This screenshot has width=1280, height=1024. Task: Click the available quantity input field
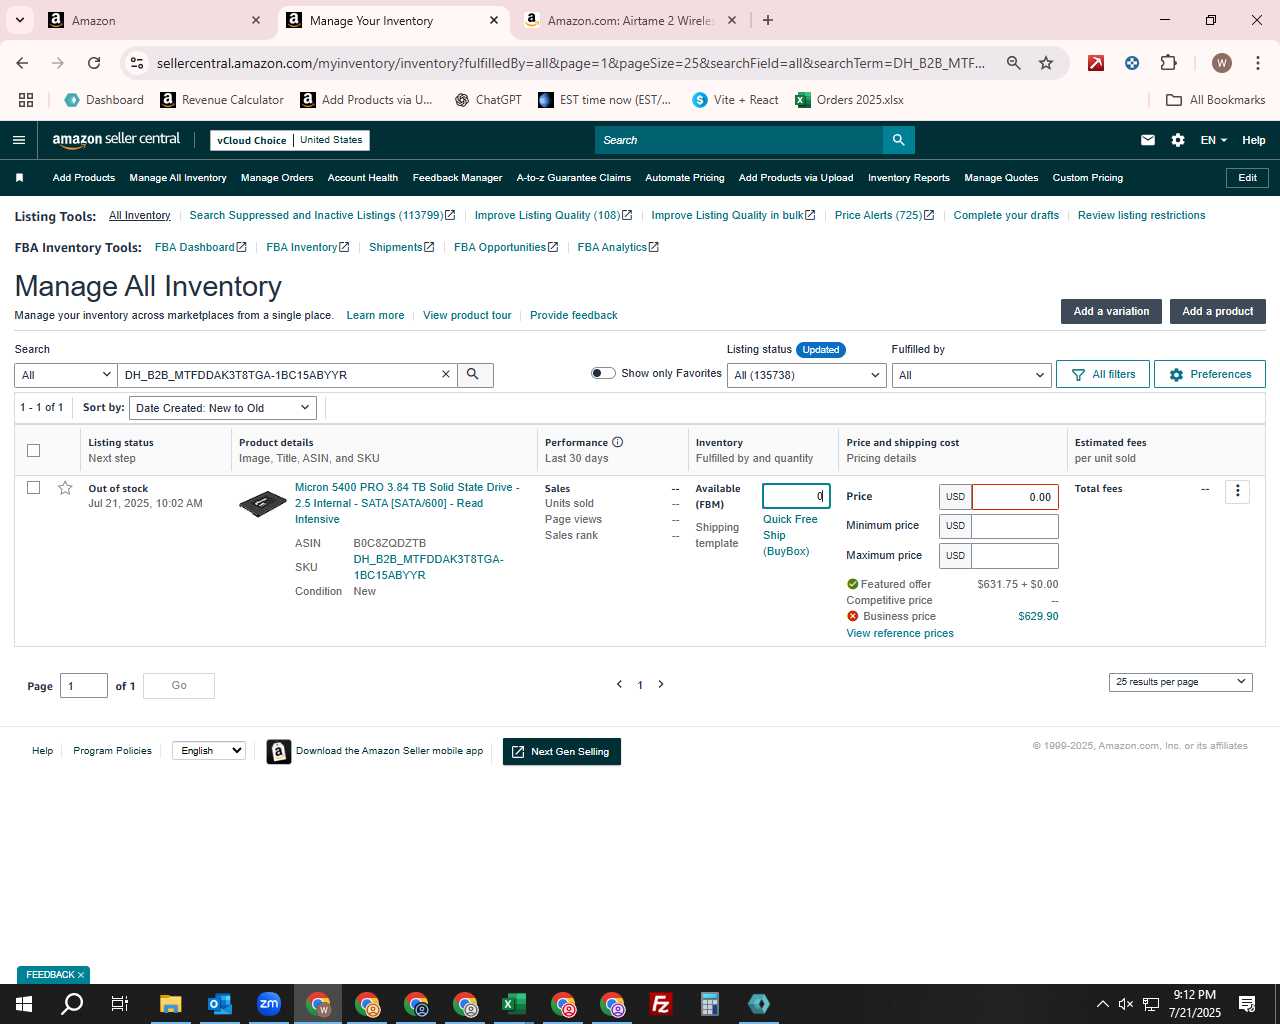[x=796, y=496]
